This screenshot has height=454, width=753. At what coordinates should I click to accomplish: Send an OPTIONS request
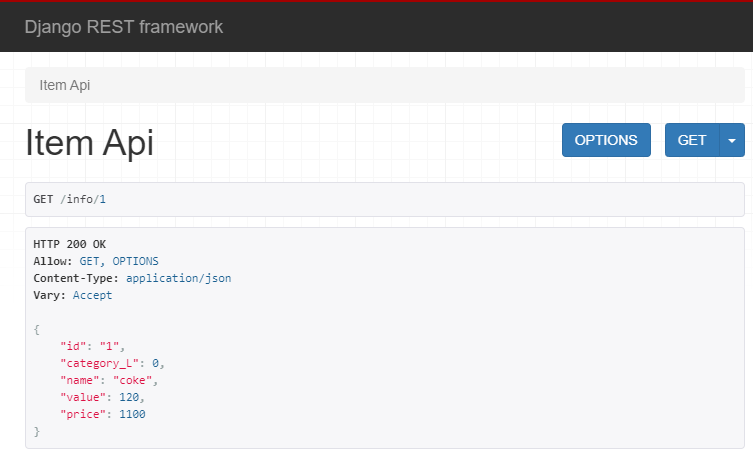(x=606, y=140)
